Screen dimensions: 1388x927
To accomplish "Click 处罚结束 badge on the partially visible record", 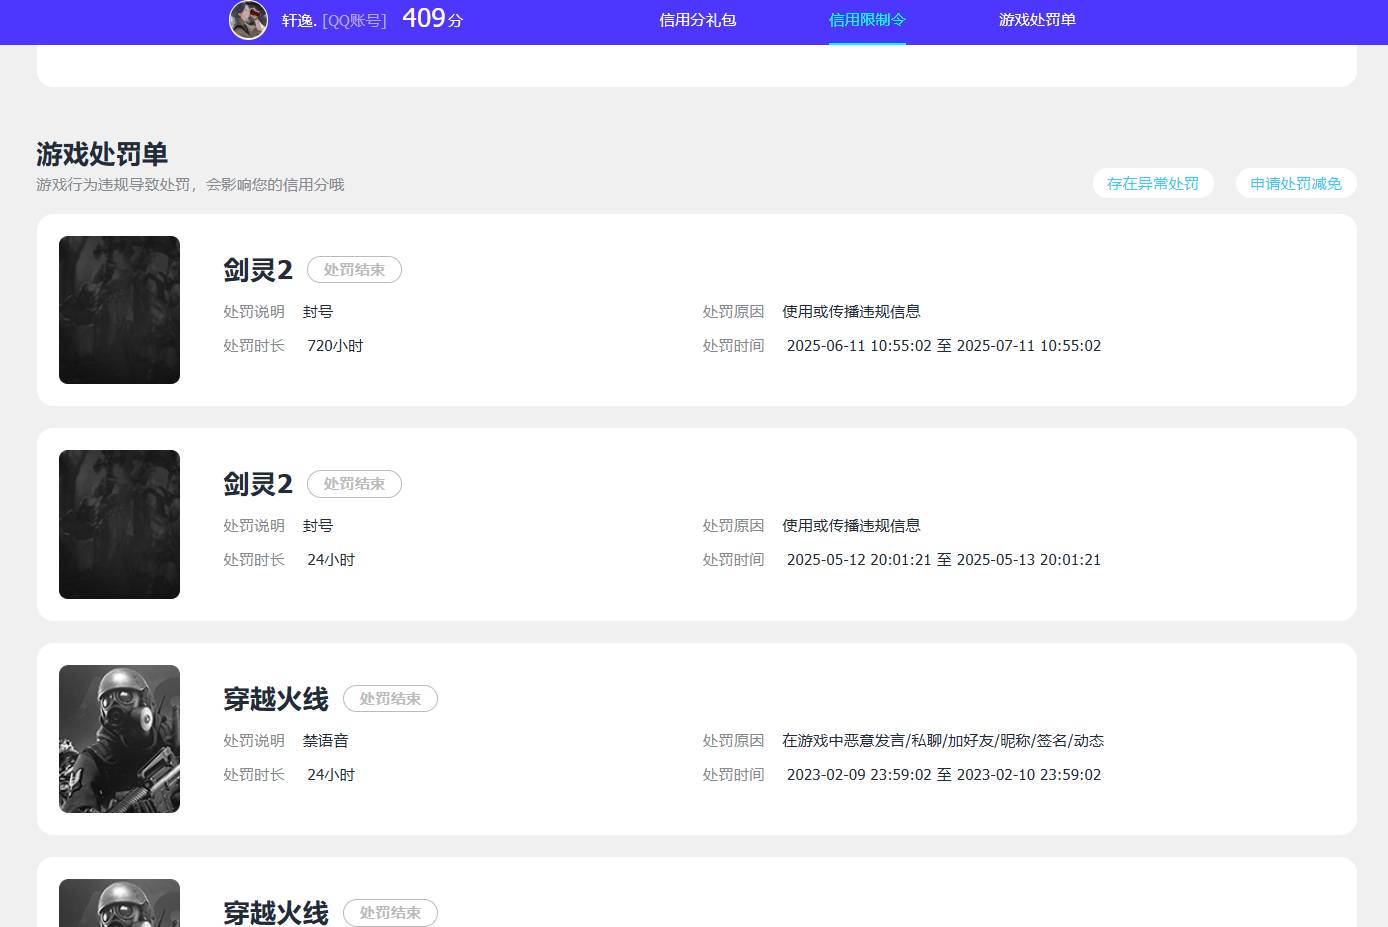I will click(390, 913).
